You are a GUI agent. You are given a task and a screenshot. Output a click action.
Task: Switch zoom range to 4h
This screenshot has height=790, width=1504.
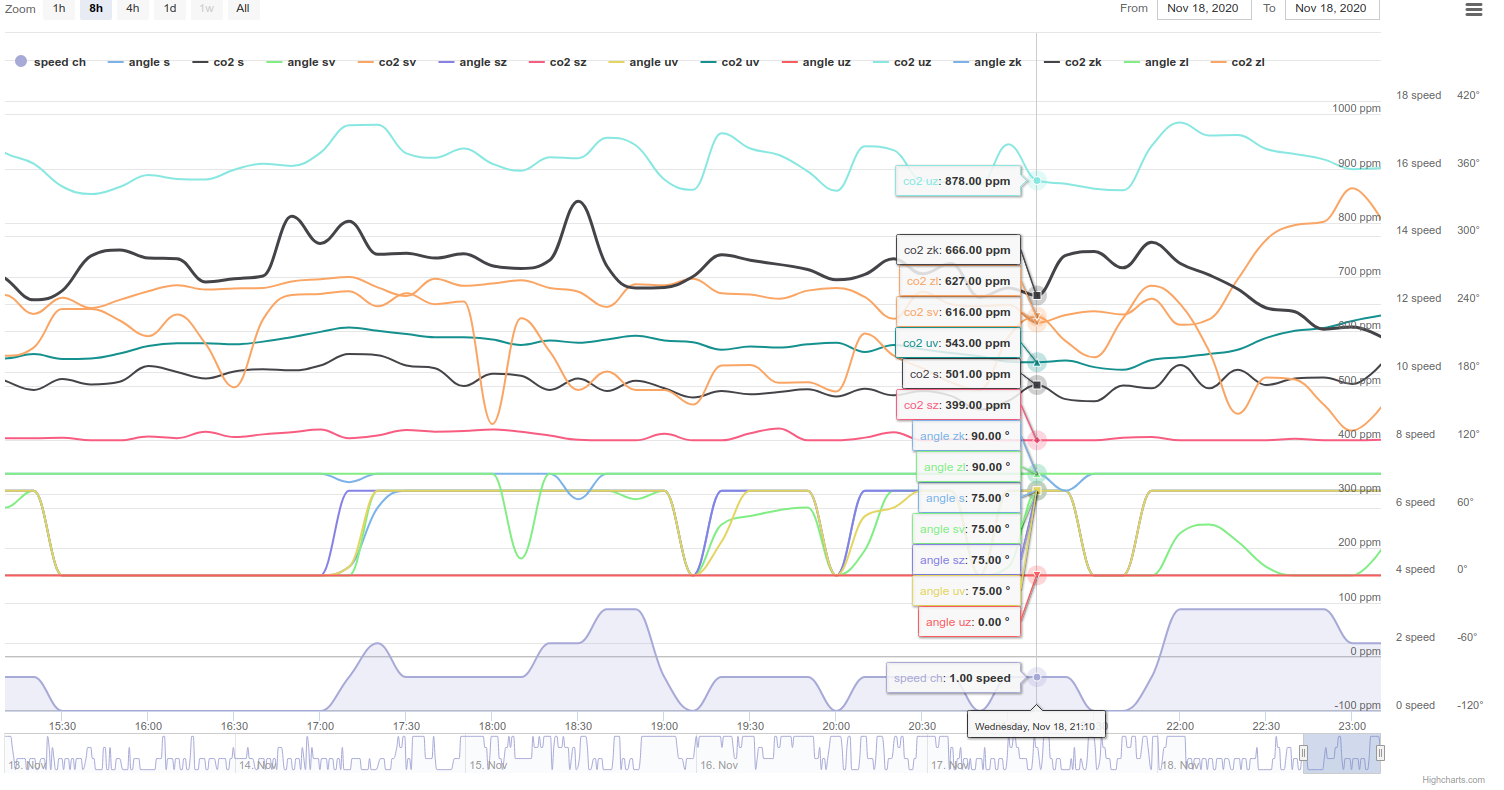pos(133,8)
